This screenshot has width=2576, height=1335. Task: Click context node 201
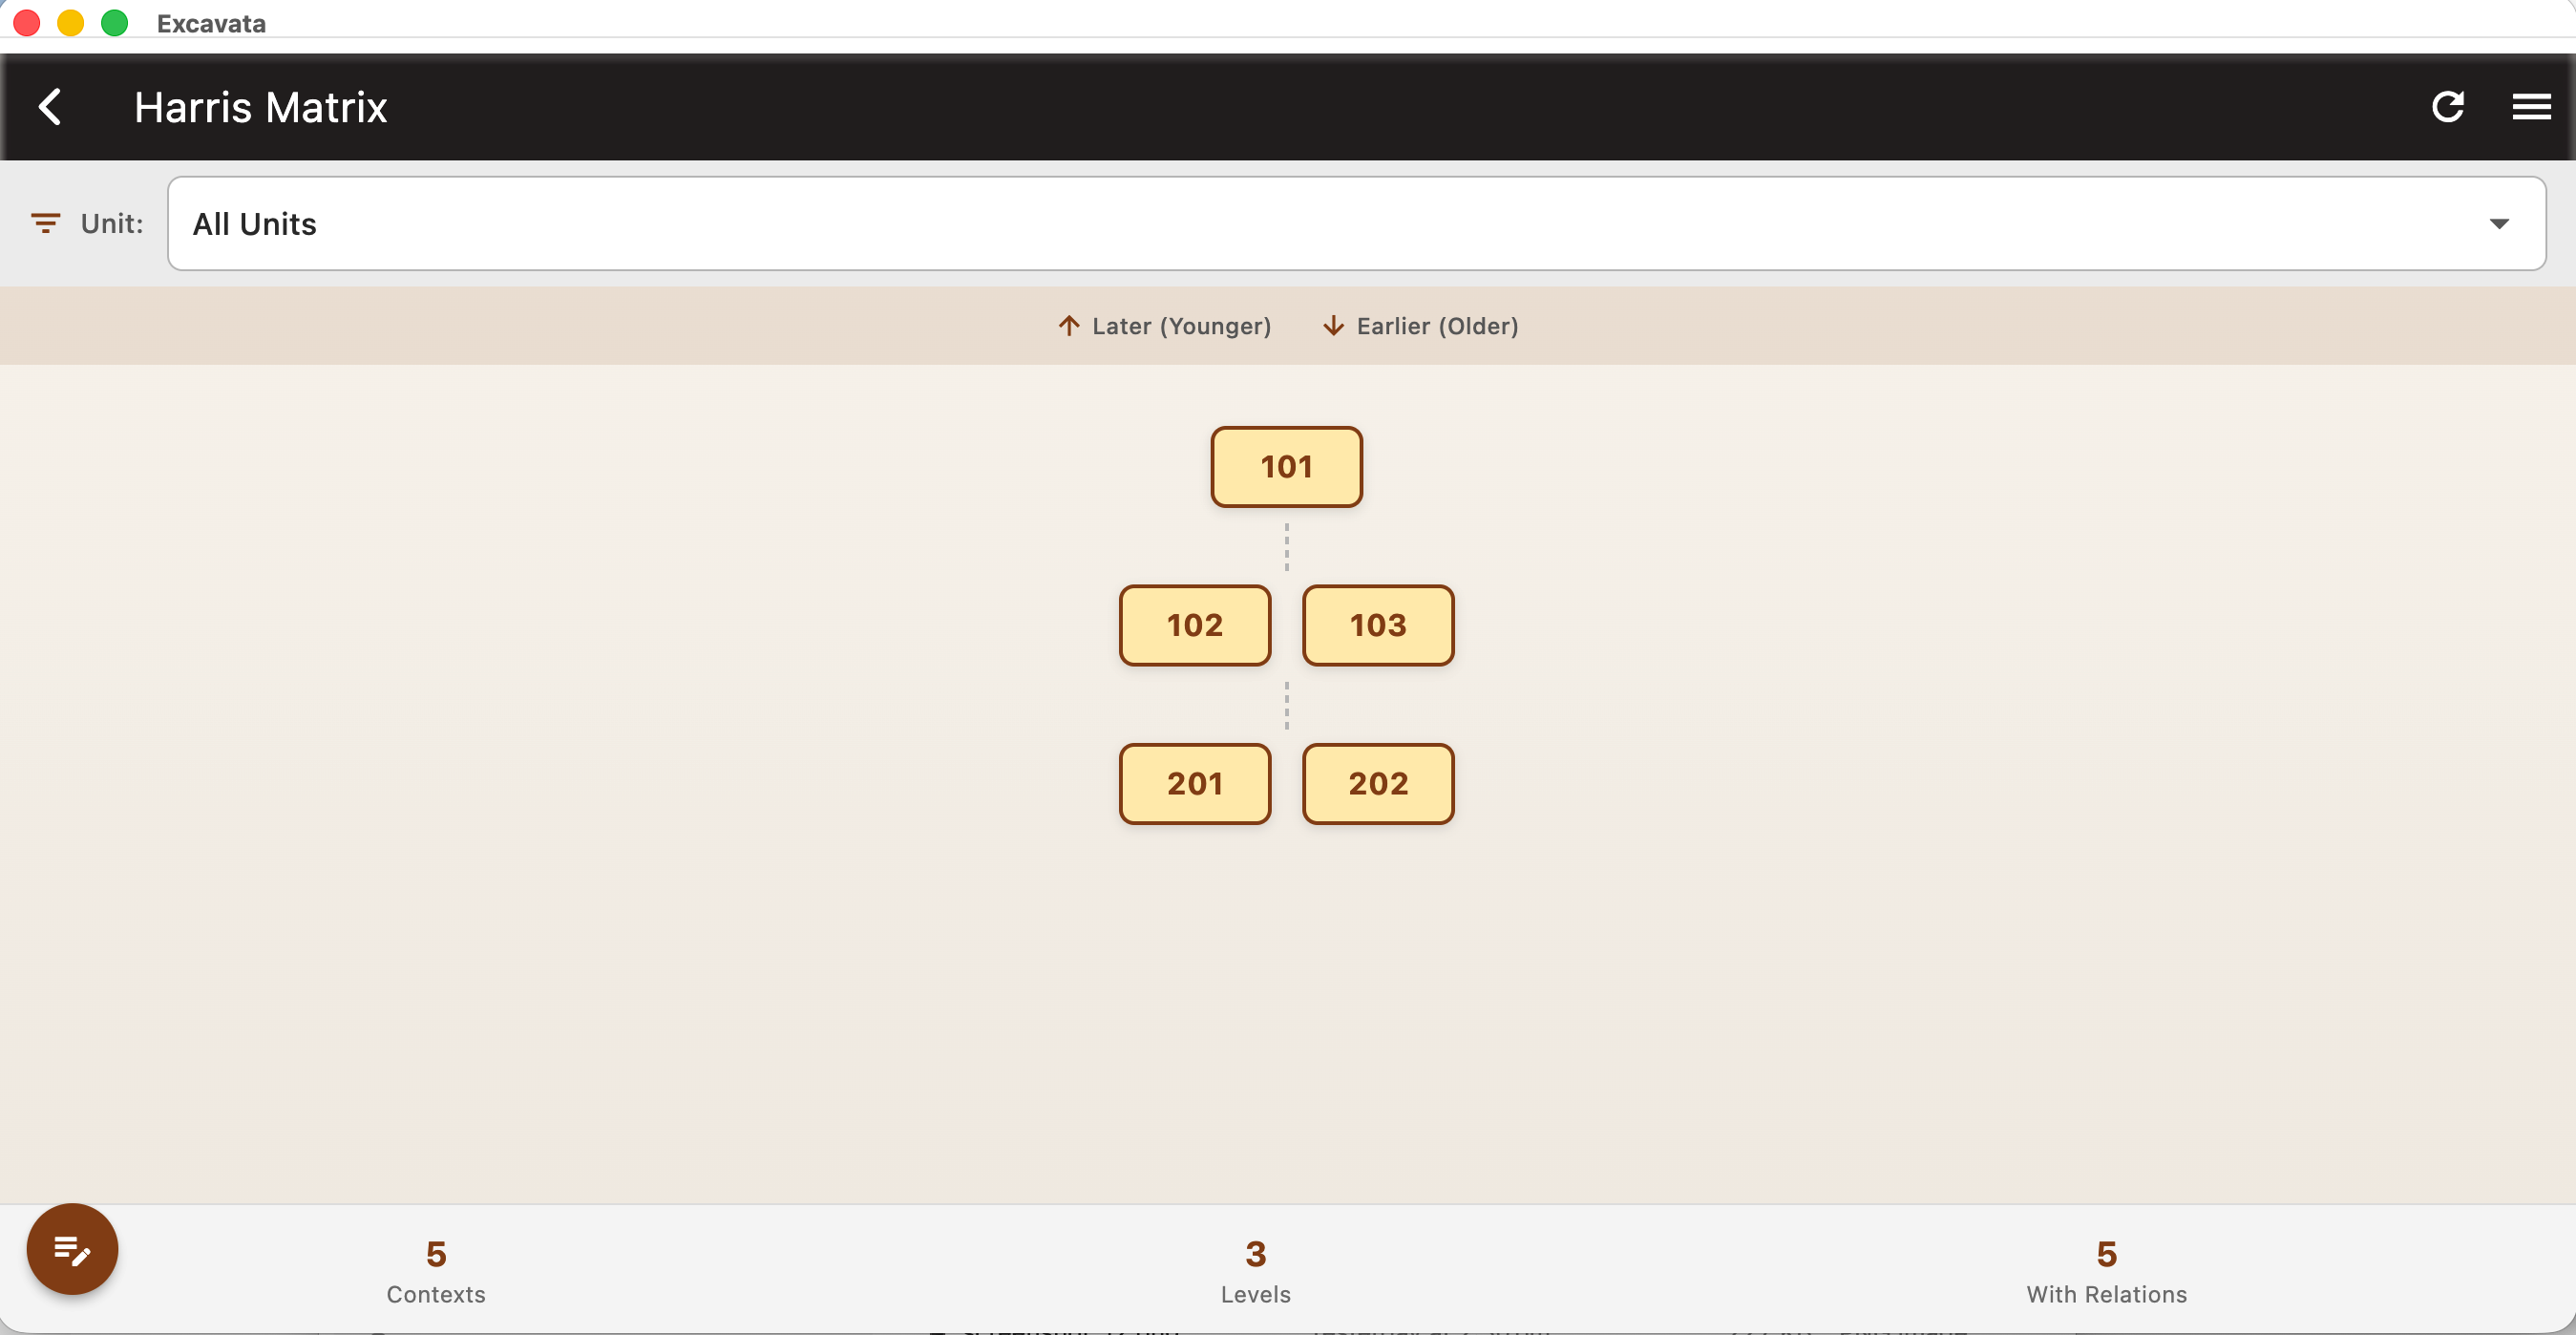tap(1194, 784)
